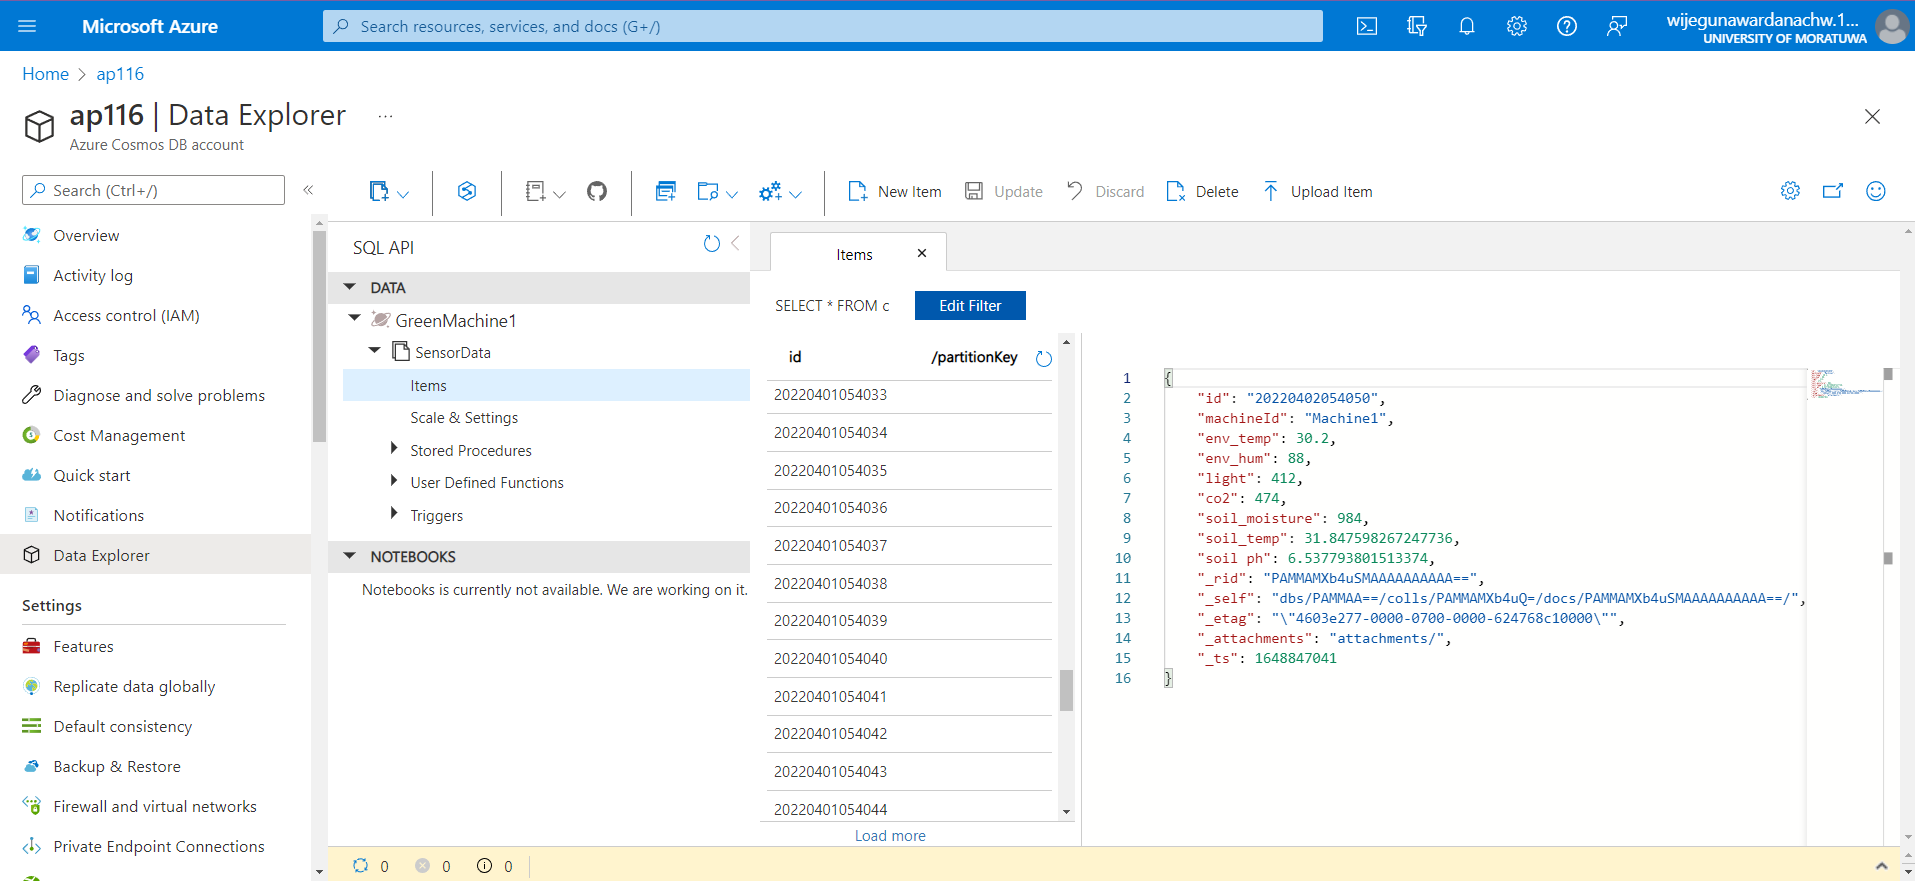Click the Open Query folder icon
The height and width of the screenshot is (881, 1915).
pos(708,191)
